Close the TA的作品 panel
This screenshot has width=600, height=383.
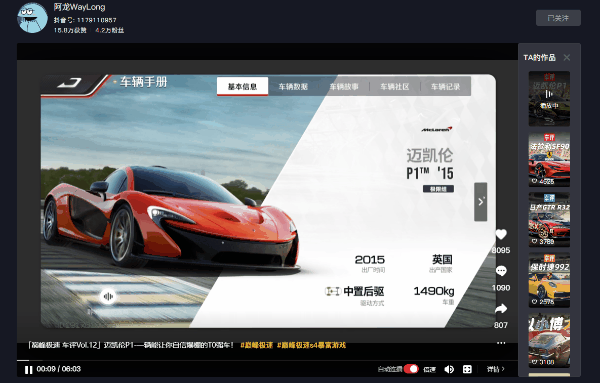(567, 57)
